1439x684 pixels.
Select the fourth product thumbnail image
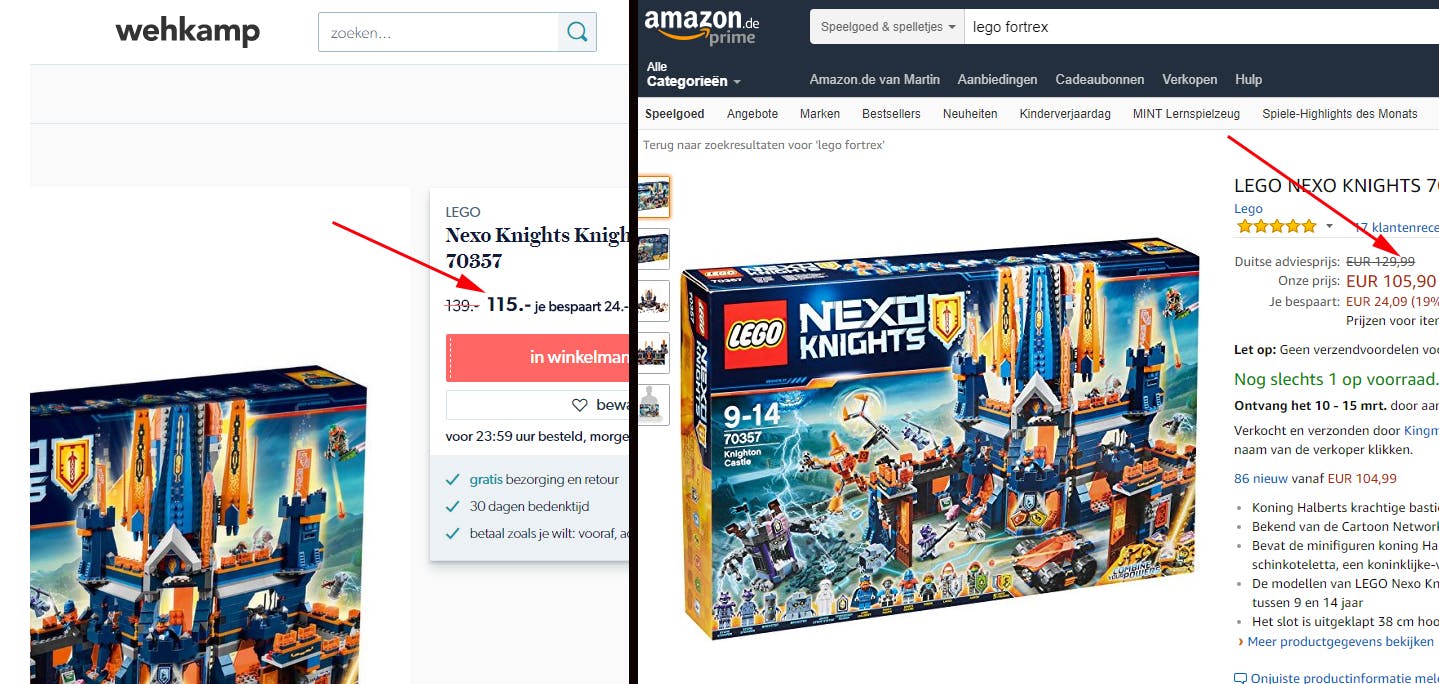(x=654, y=353)
